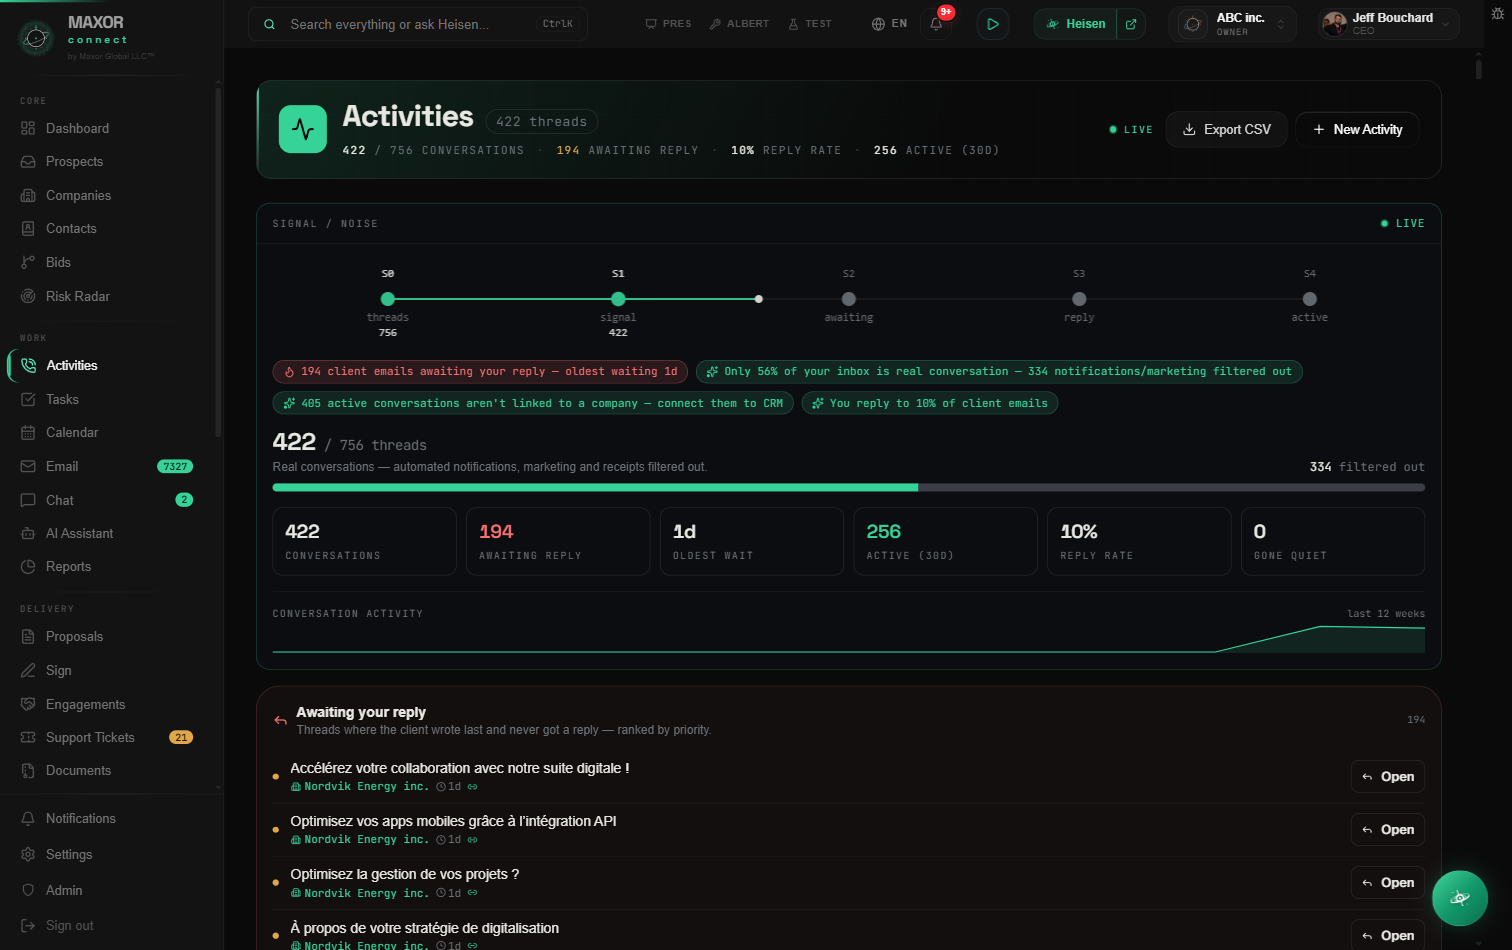The width and height of the screenshot is (1512, 950).
Task: Open the Dashboard page icon
Action: 28,128
